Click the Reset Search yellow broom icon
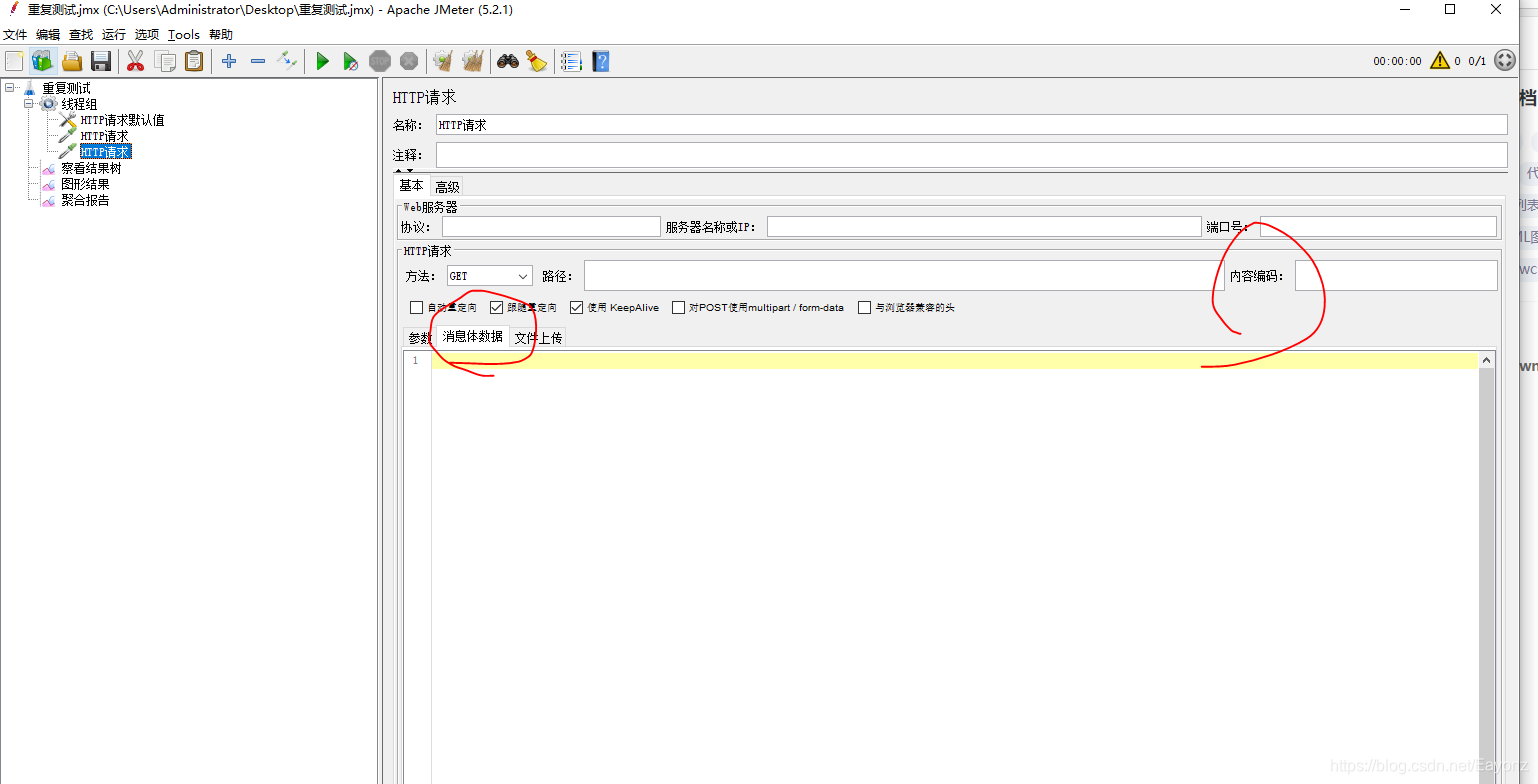 [x=537, y=61]
